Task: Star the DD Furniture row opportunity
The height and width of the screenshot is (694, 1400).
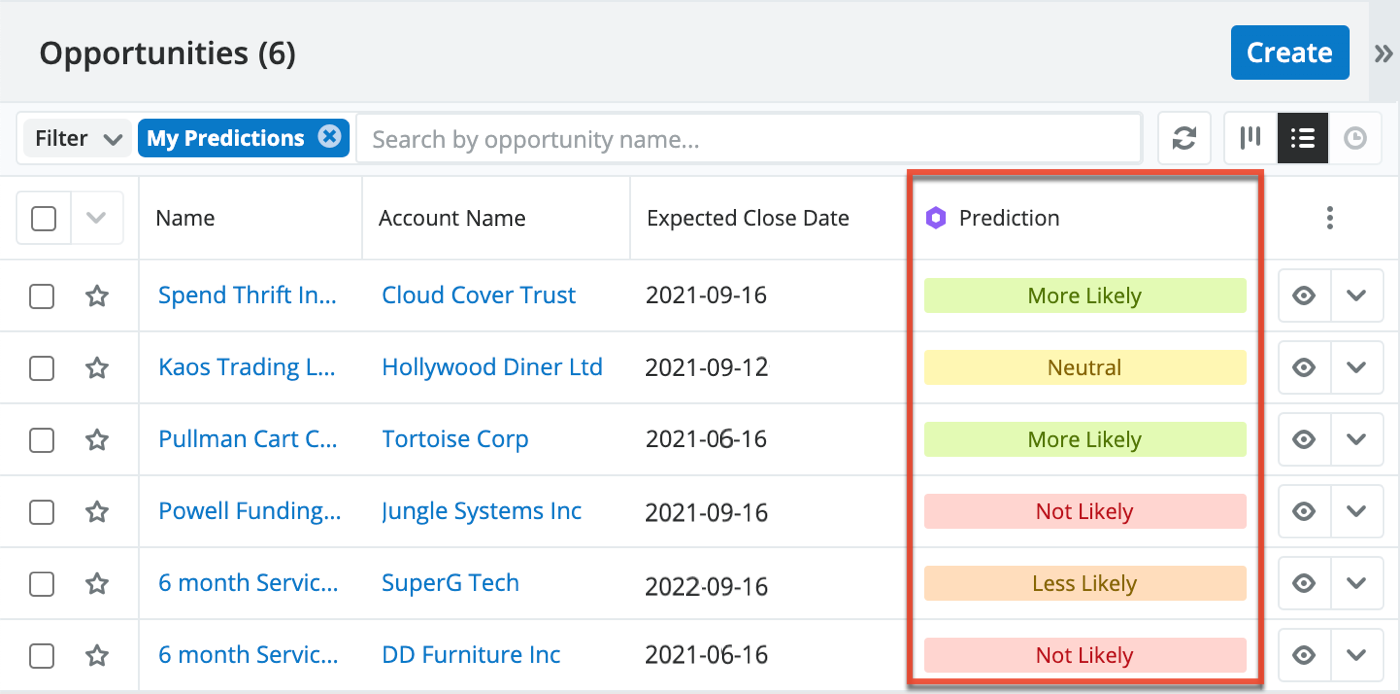Action: (x=96, y=655)
